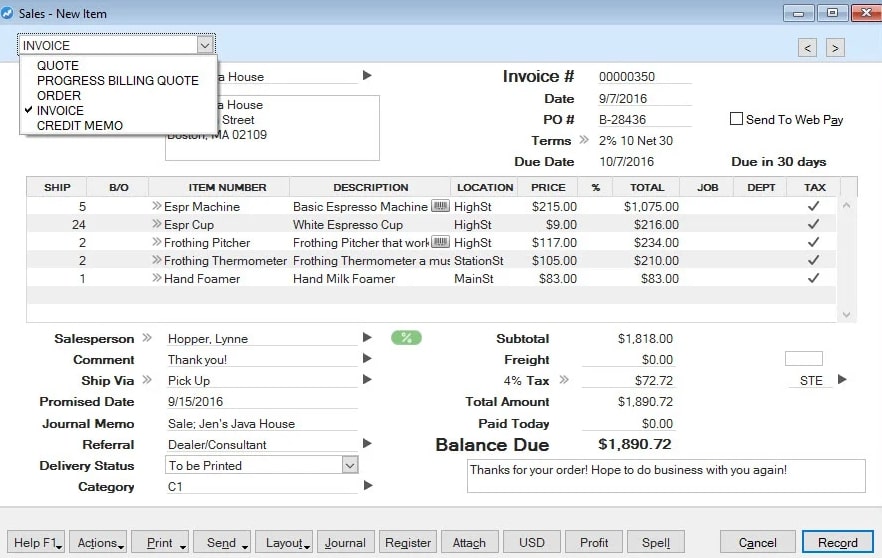This screenshot has height=558, width=882.
Task: Click the Register button
Action: click(408, 542)
